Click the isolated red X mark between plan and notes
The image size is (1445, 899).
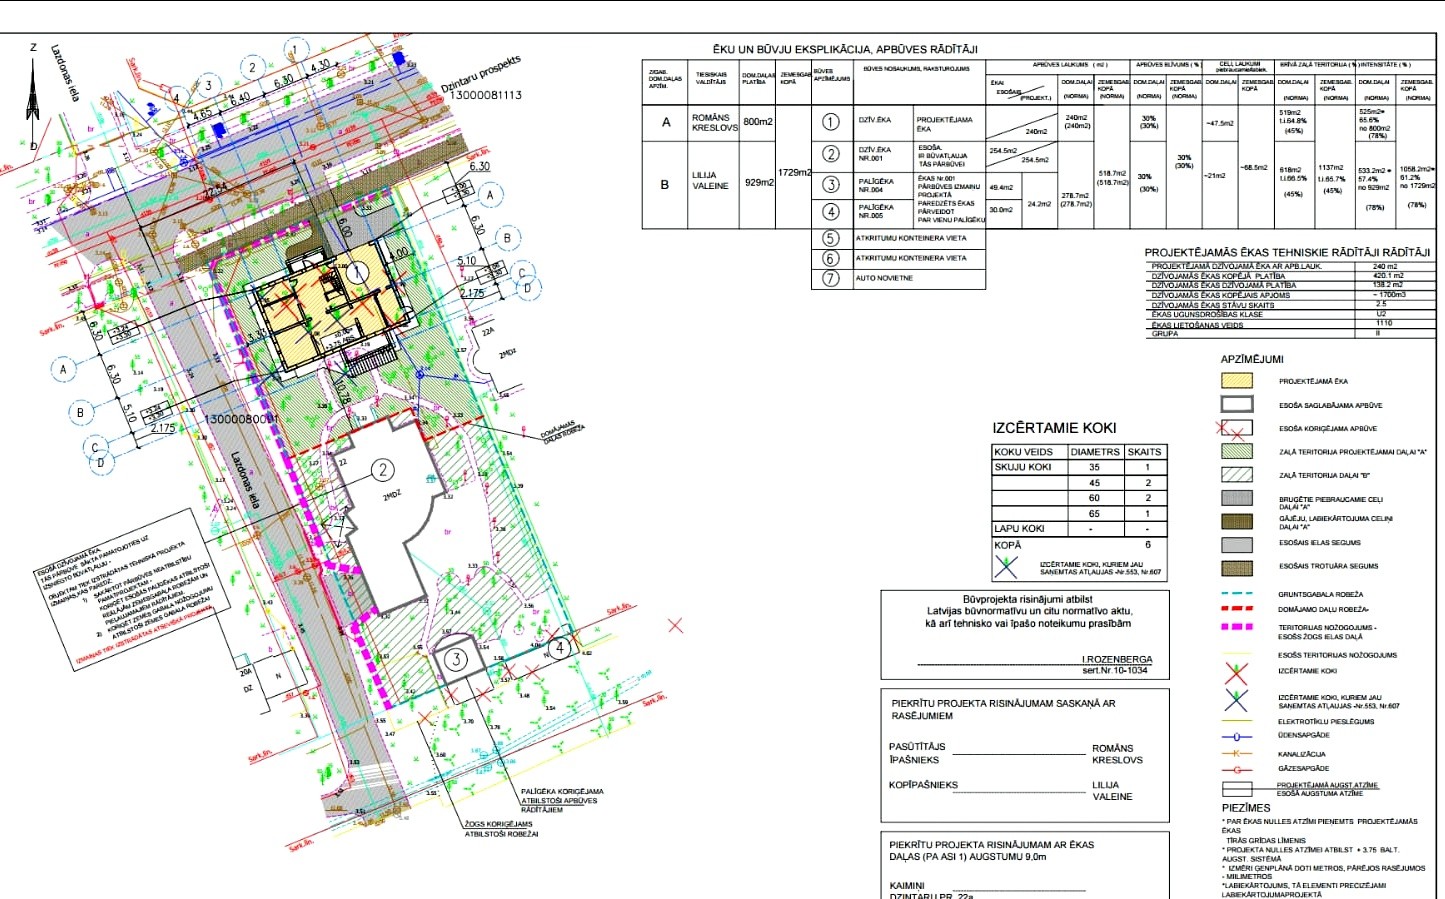(676, 625)
